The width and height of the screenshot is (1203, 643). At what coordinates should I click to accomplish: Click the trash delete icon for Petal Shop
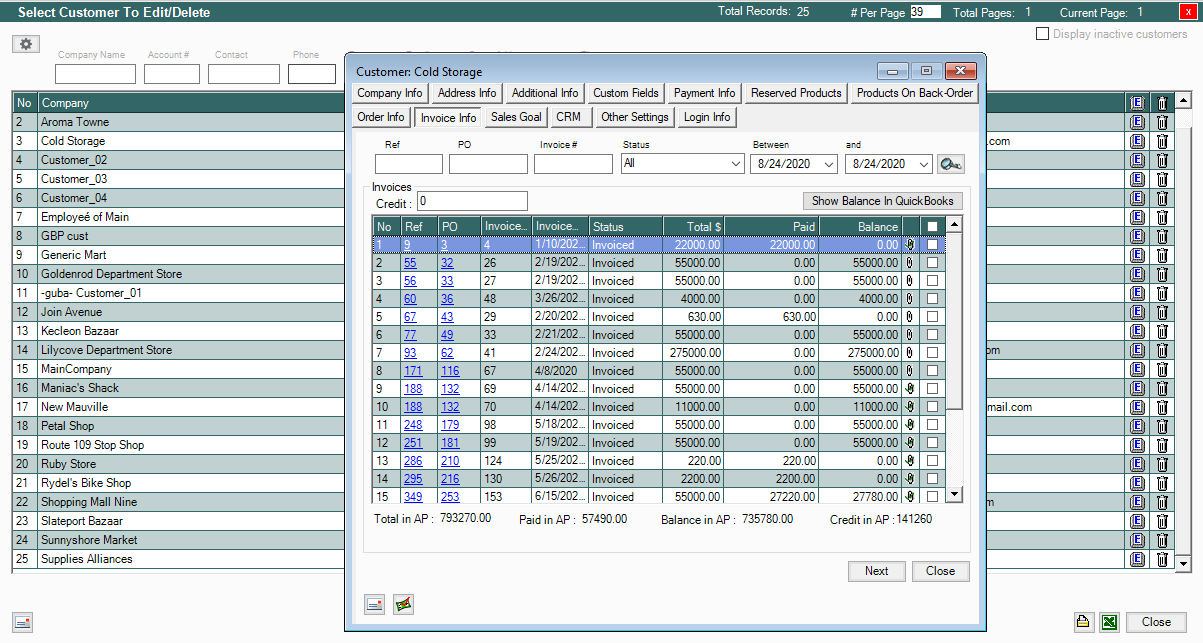pos(1162,426)
